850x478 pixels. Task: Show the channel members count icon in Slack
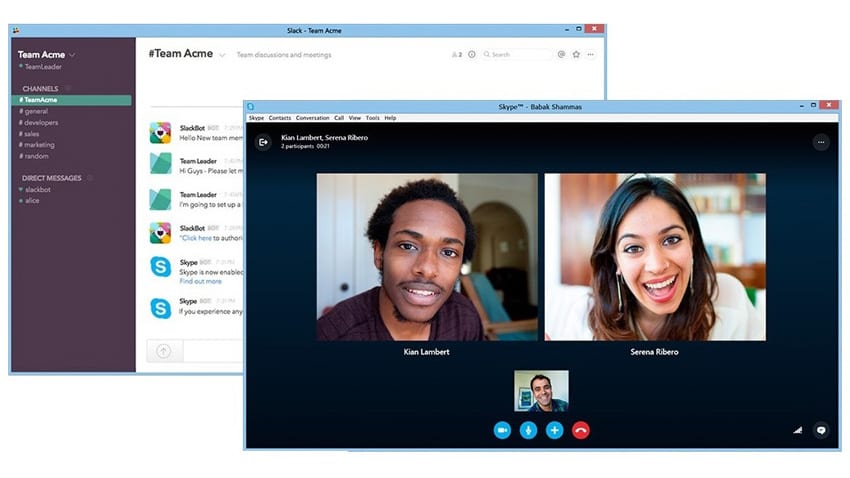(457, 55)
